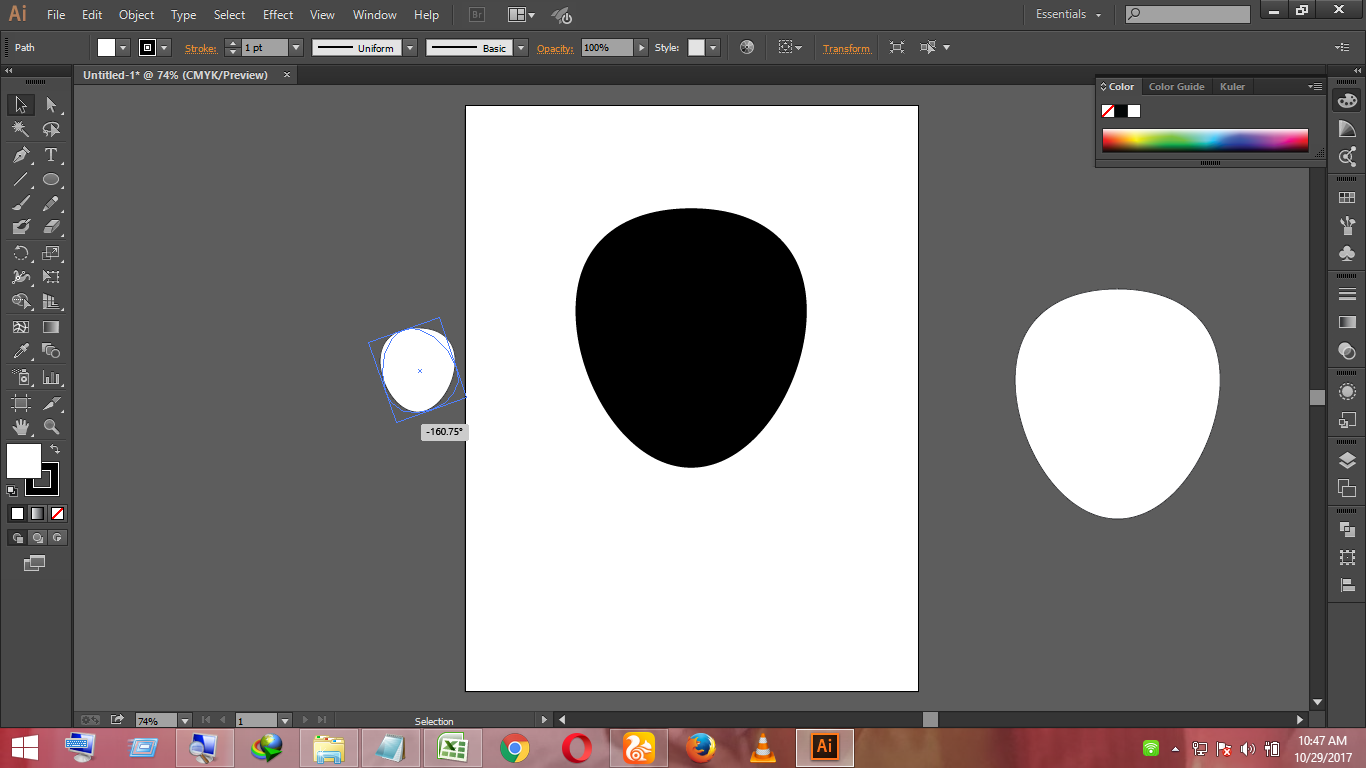The width and height of the screenshot is (1366, 768).
Task: Reset to default fill and stroke
Action: click(x=12, y=491)
